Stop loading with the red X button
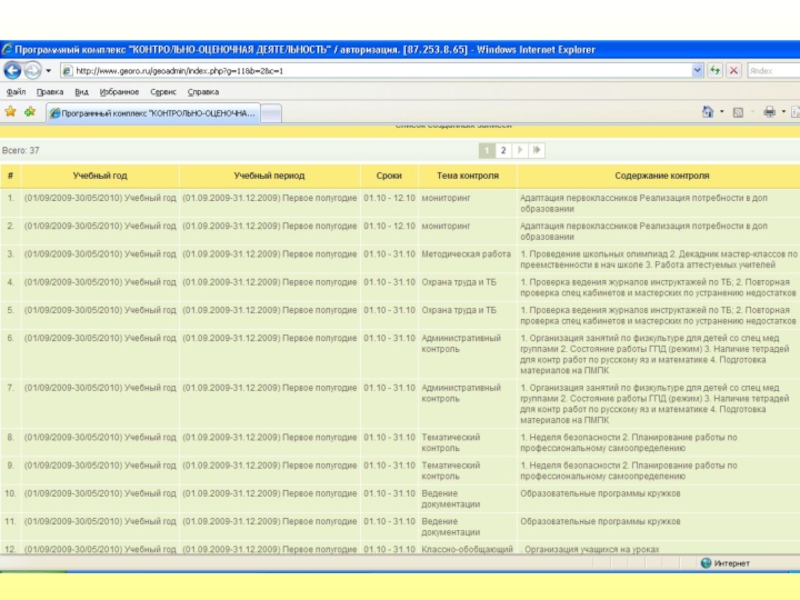The image size is (800, 600). (x=734, y=71)
